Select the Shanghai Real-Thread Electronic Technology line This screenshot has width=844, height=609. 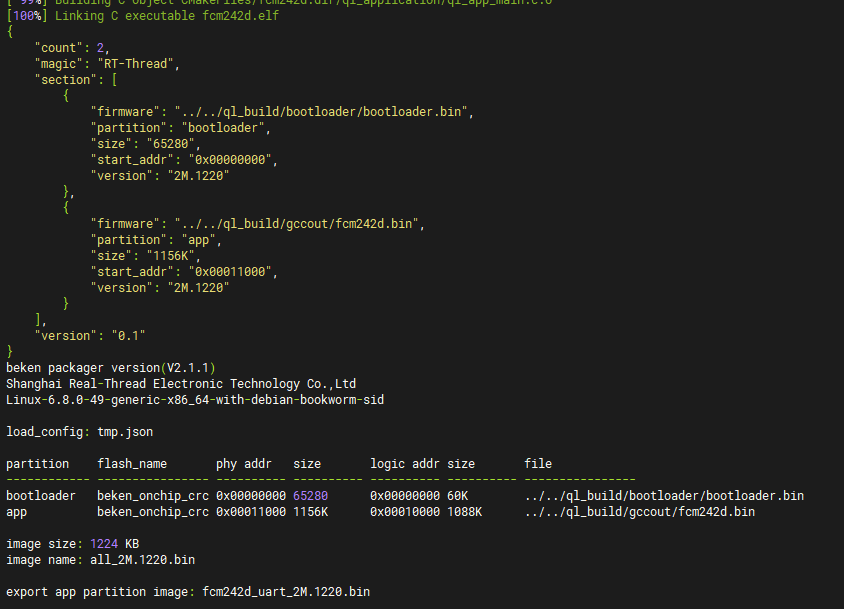[x=181, y=383]
